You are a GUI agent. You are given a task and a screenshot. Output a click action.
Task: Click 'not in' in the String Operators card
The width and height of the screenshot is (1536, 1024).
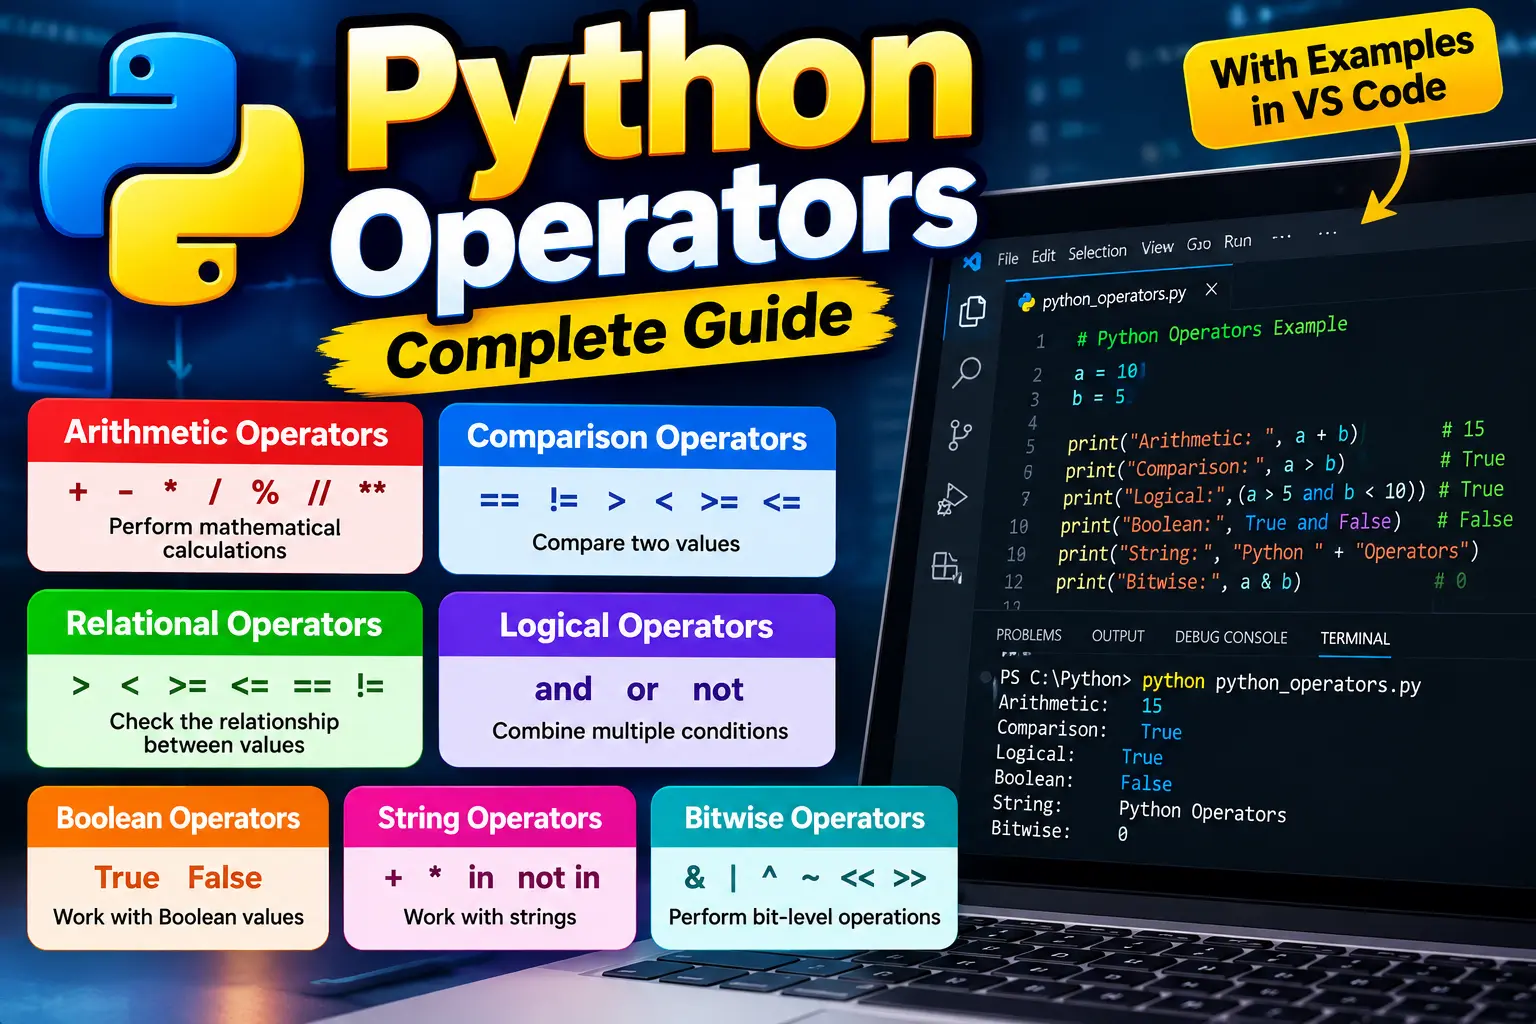point(559,877)
